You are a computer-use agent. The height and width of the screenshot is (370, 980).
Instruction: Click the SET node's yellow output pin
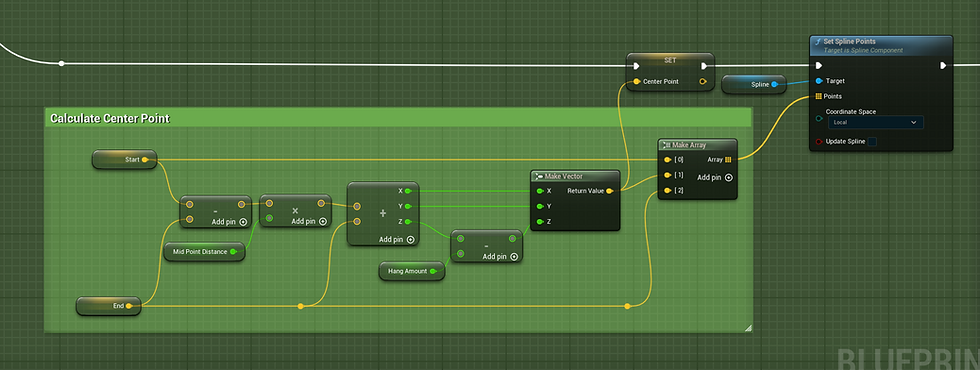[703, 82]
